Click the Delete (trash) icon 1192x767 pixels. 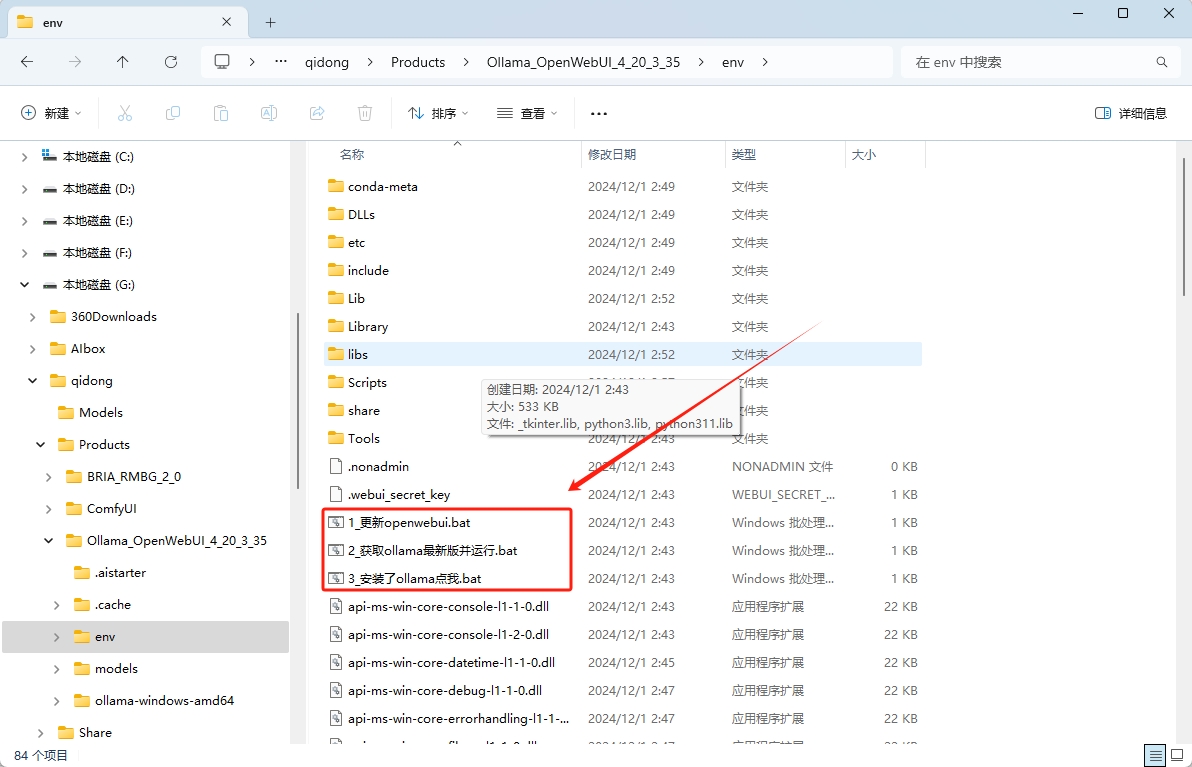coord(364,112)
